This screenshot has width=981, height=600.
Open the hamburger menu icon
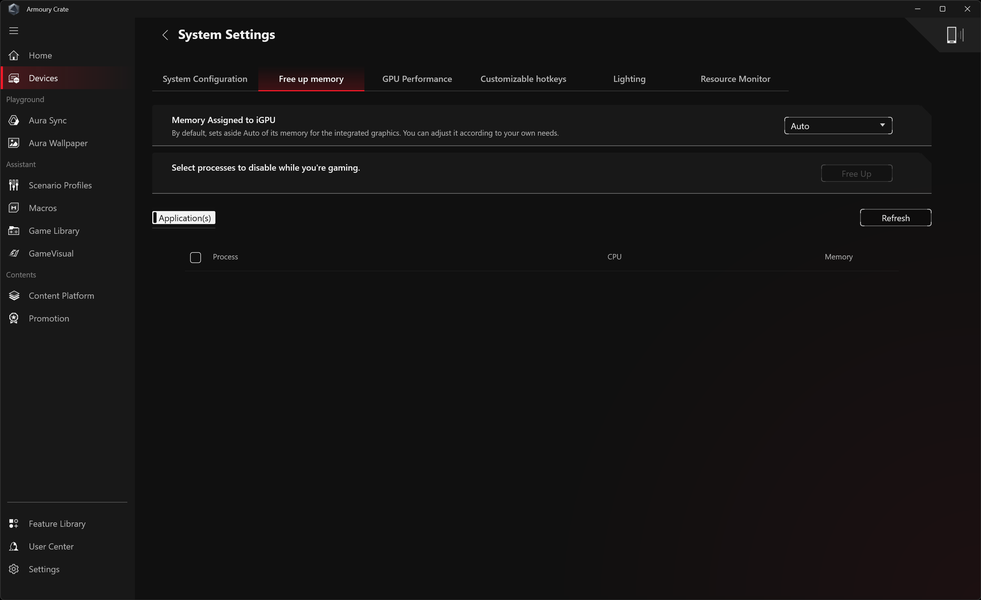[x=13, y=31]
